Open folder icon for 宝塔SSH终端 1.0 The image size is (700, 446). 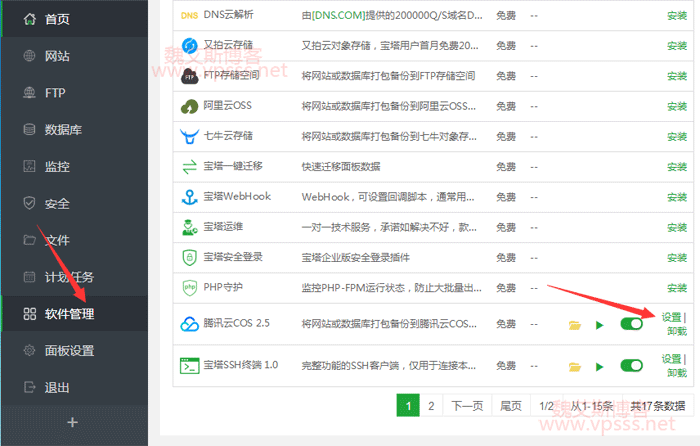(x=574, y=366)
